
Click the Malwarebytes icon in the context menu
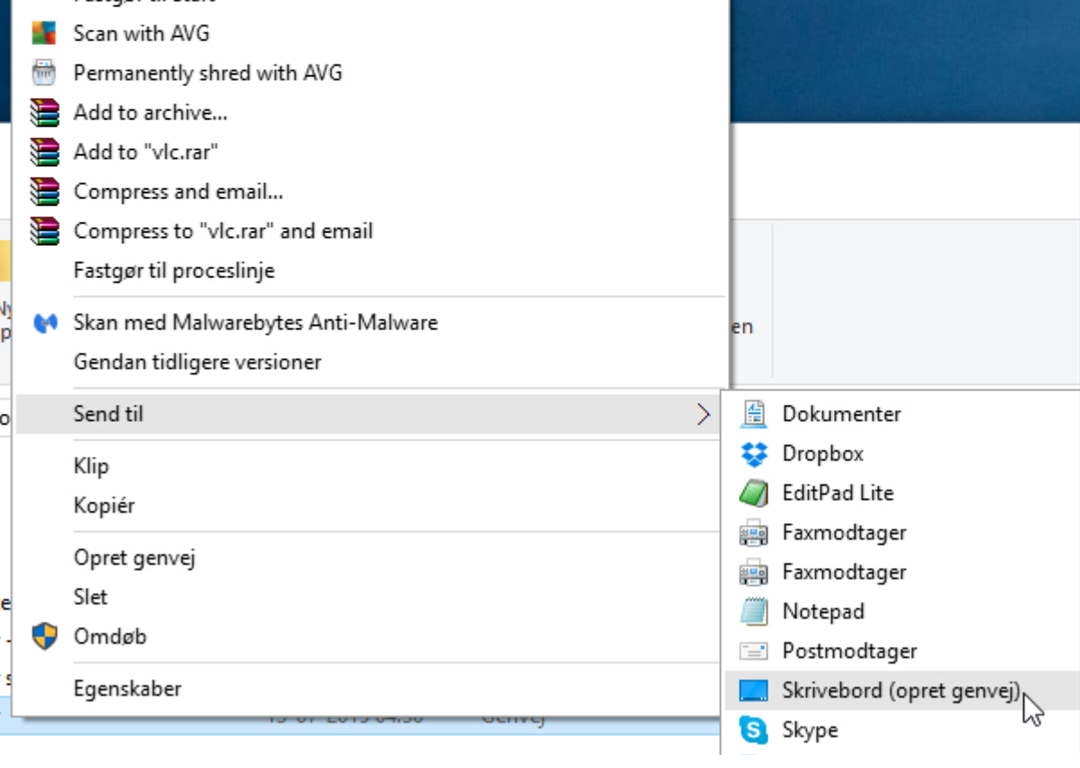(x=45, y=322)
